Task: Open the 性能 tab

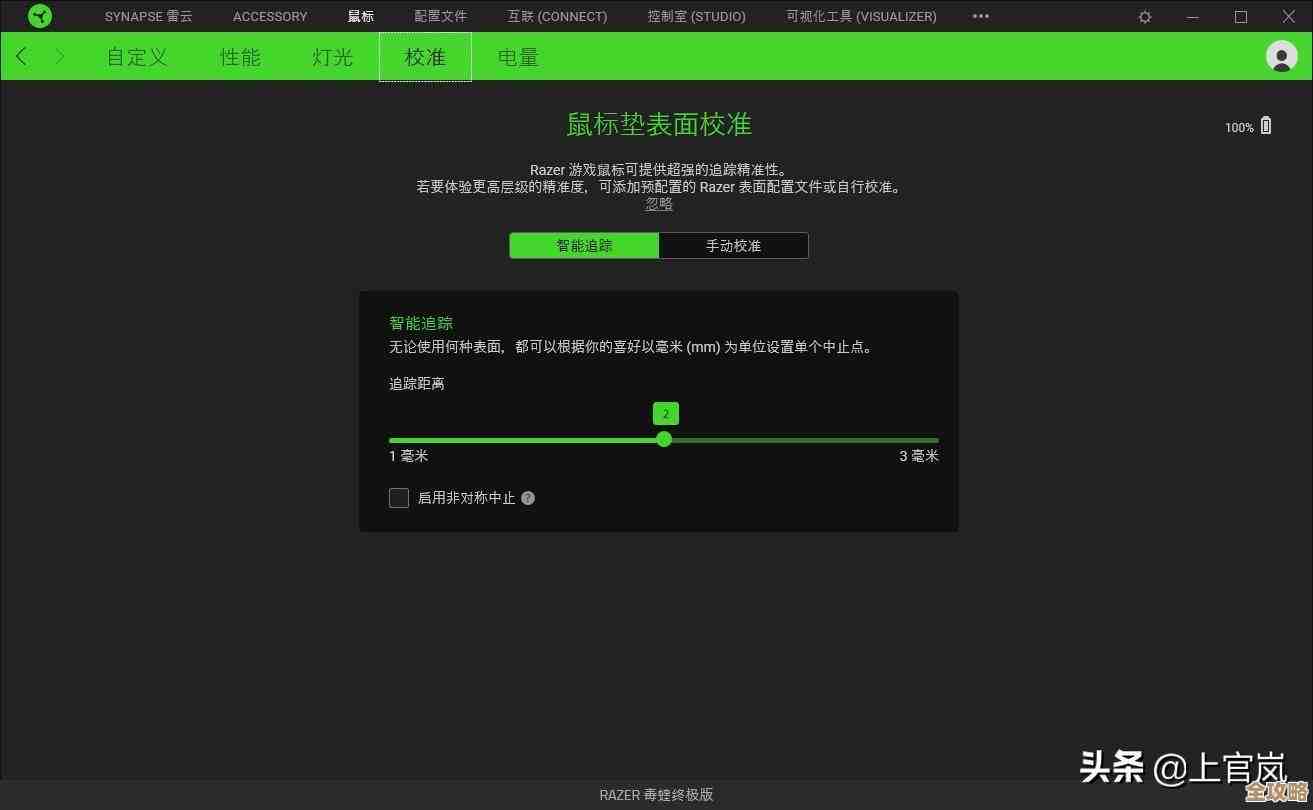Action: 240,57
